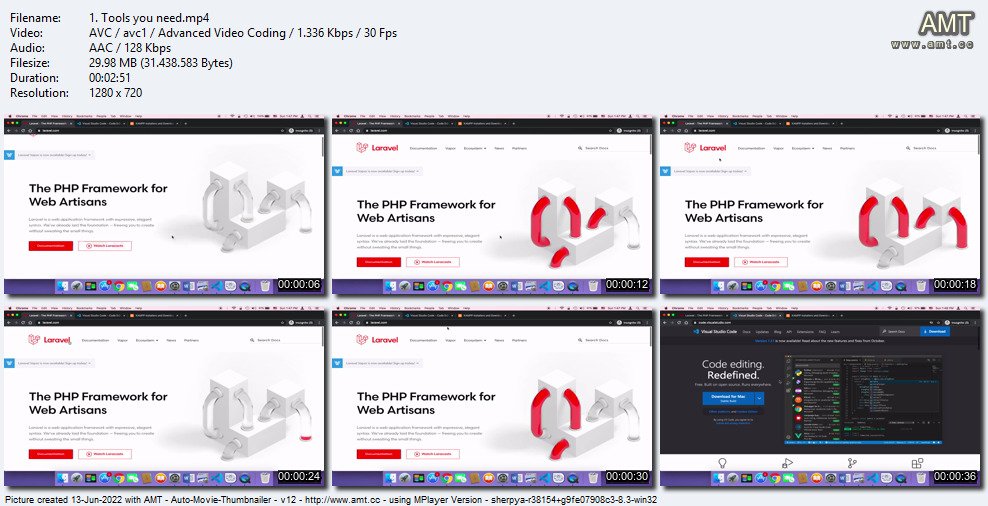Open the Docs nav item in the 00:00:36 thumbnail
This screenshot has width=988, height=506.
[747, 331]
